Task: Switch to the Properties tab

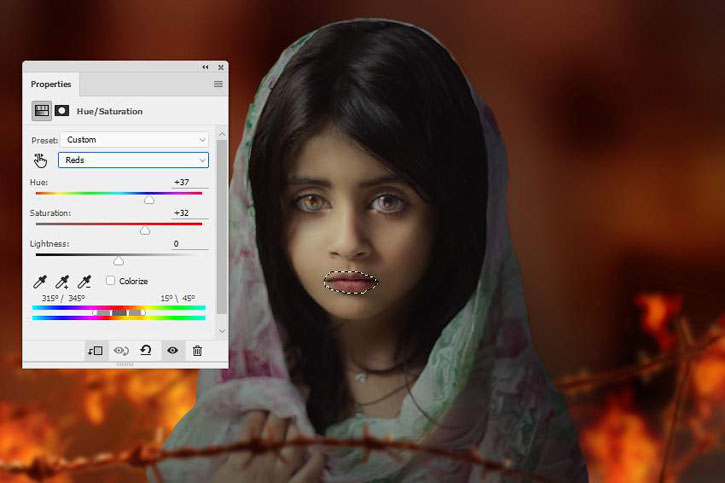Action: [51, 84]
